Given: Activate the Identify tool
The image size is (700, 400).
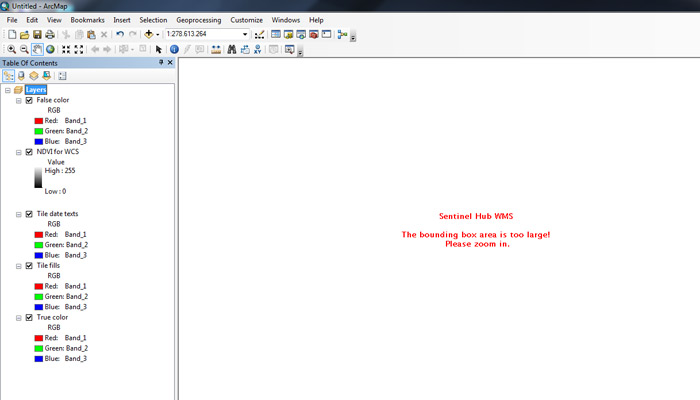Looking at the screenshot, I should tap(175, 49).
